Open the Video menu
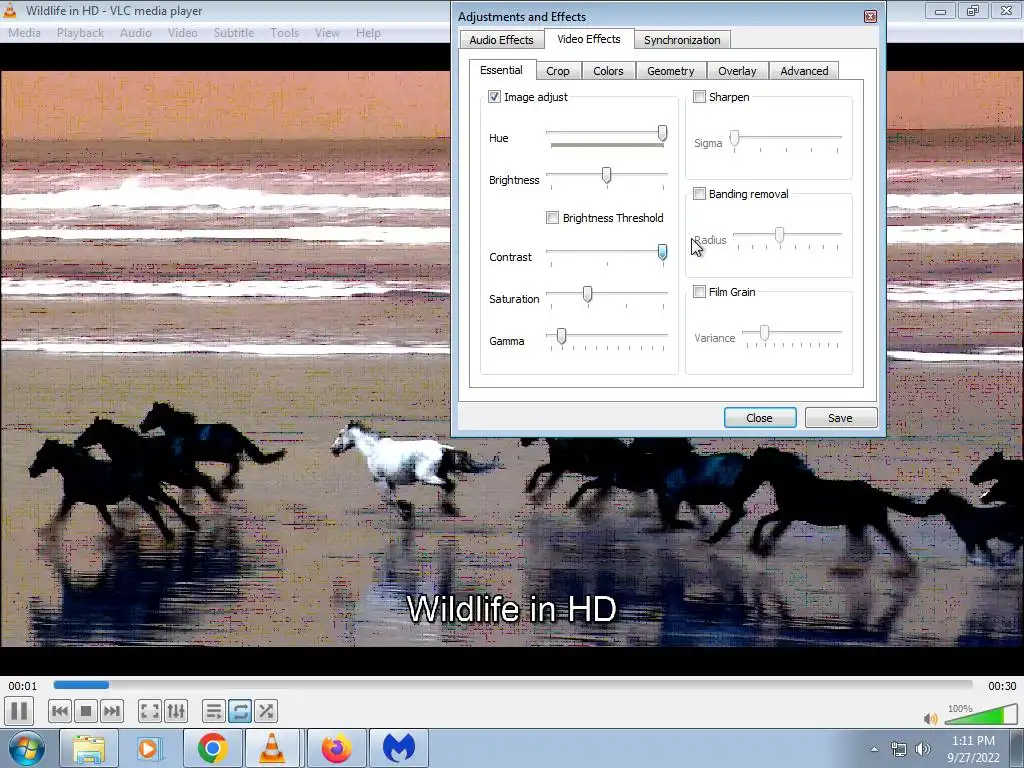 182,33
